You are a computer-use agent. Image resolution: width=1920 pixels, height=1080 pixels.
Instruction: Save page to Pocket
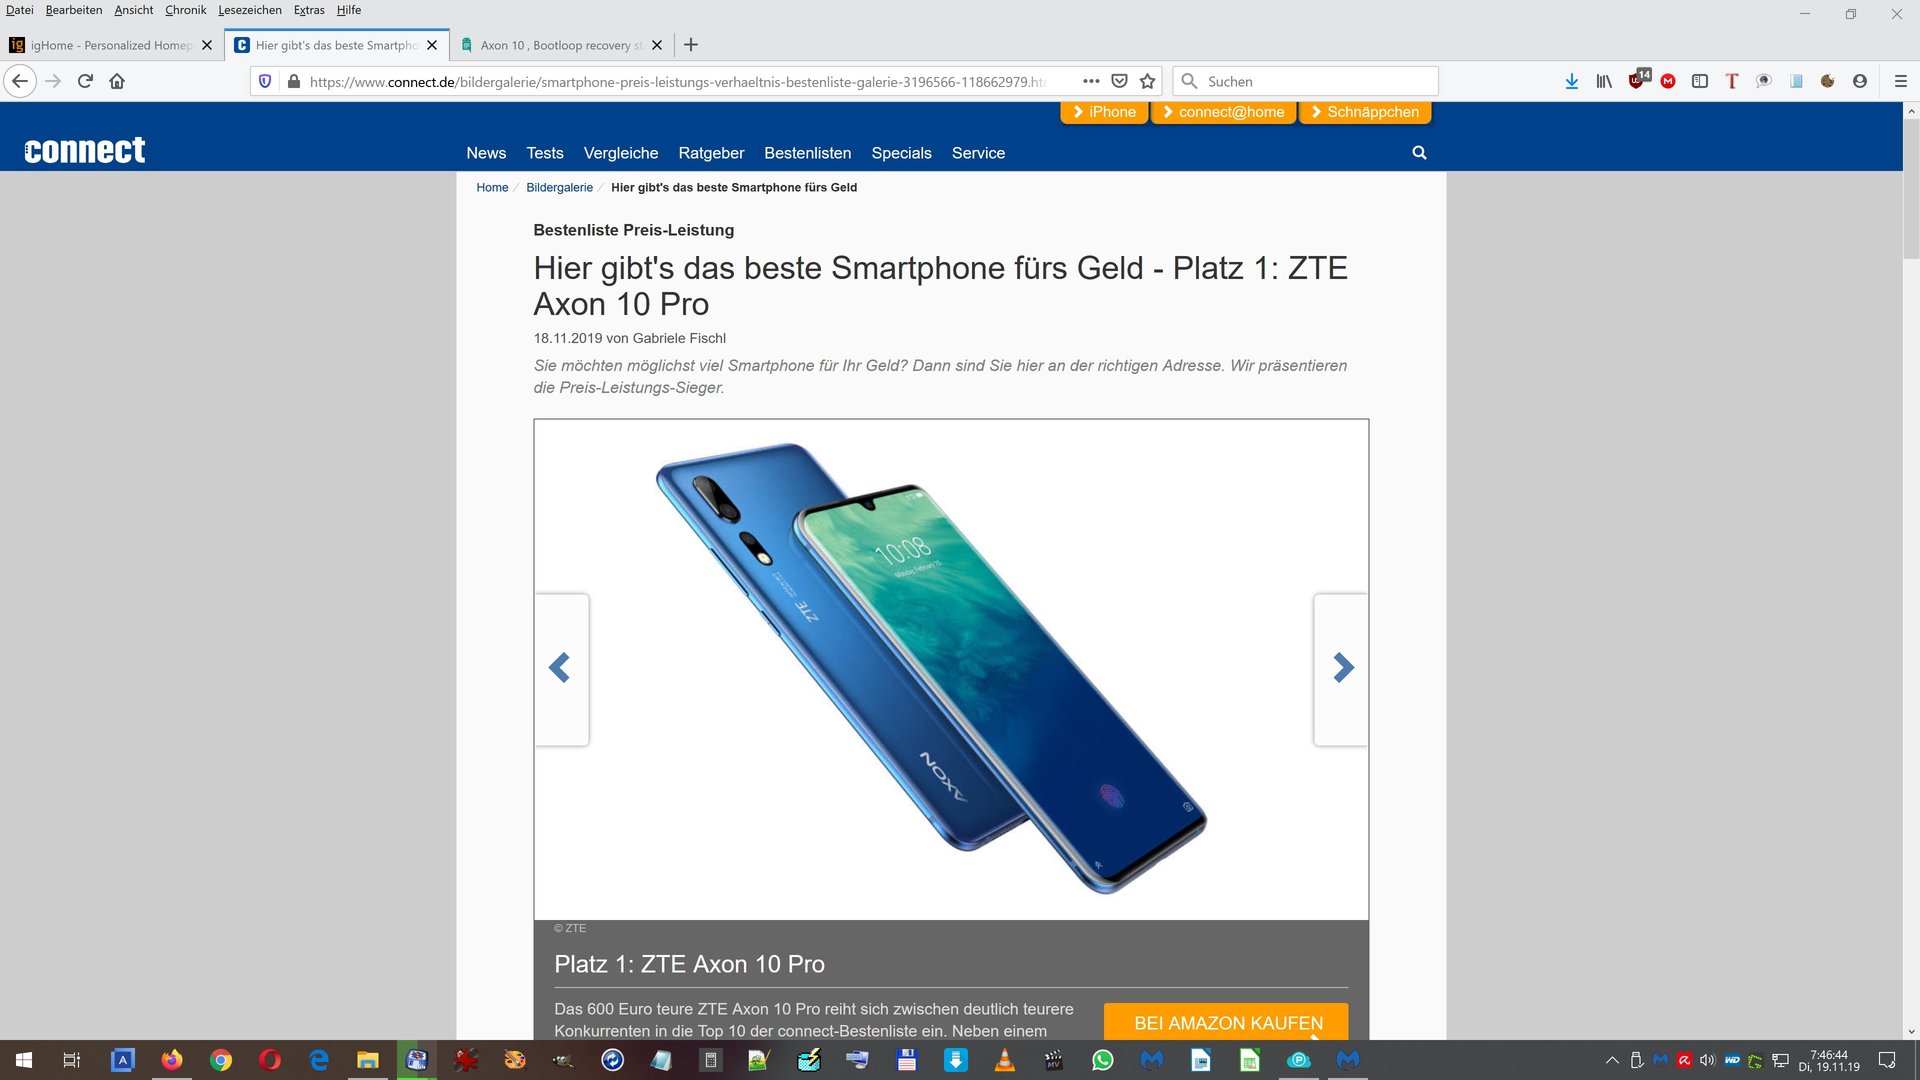(x=1120, y=81)
